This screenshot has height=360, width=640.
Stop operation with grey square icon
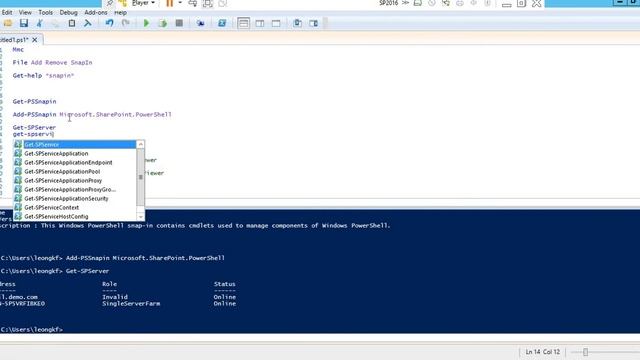[179, 23]
